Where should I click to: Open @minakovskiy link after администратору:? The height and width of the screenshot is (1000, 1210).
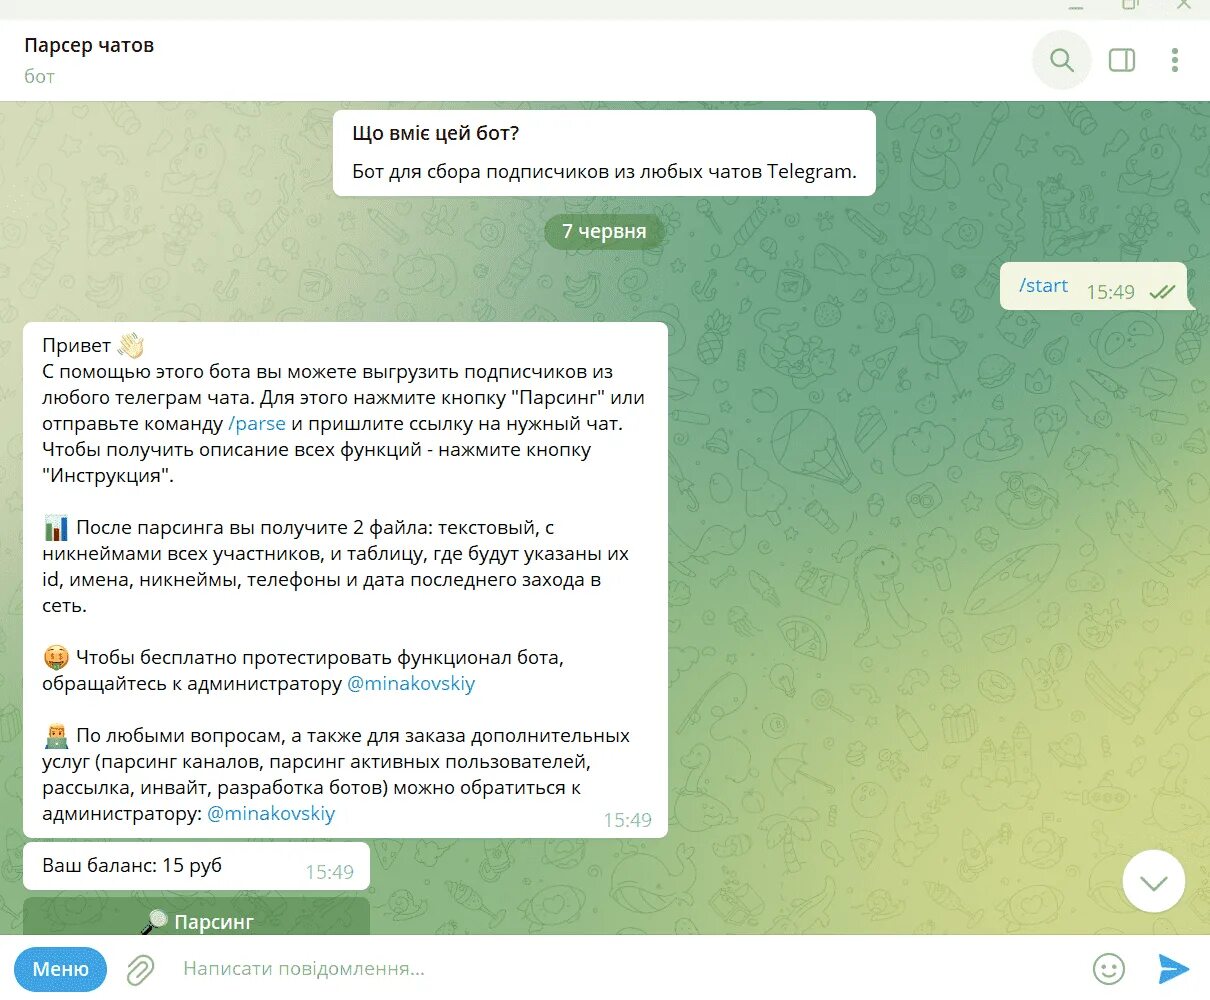click(271, 814)
